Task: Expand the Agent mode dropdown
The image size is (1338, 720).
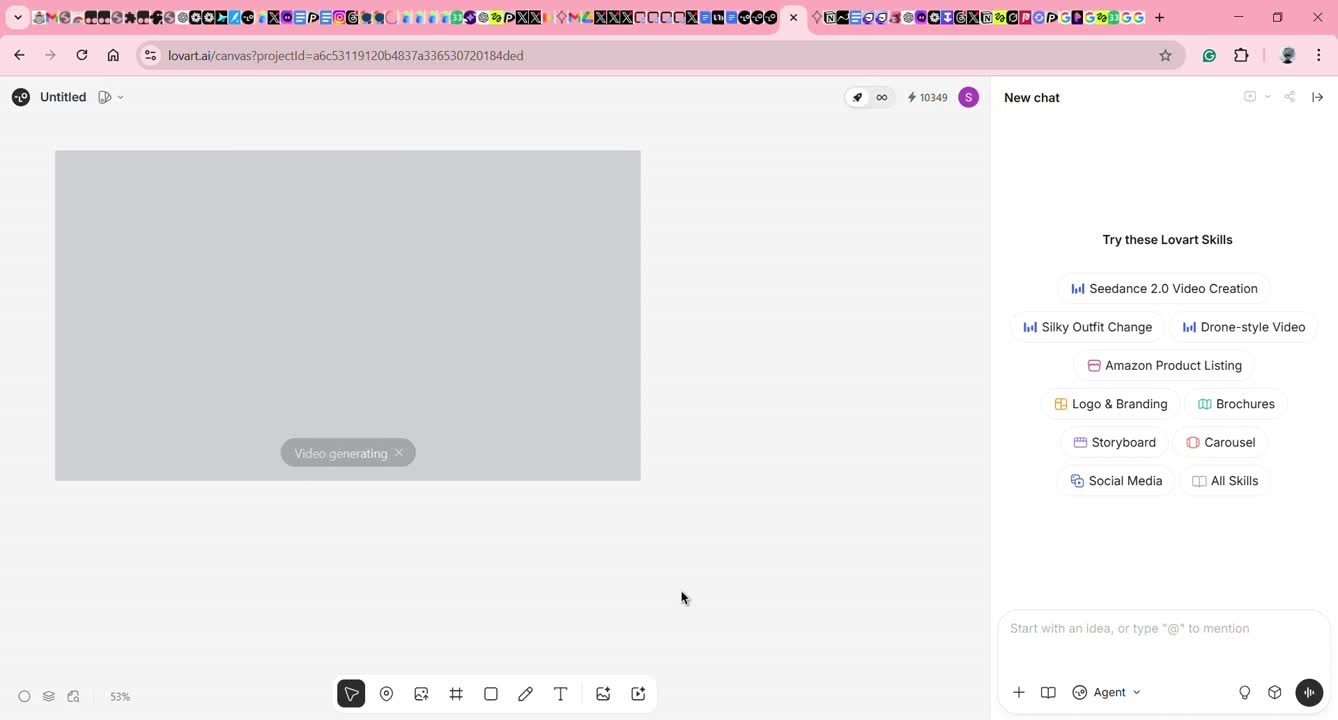Action: click(1107, 692)
